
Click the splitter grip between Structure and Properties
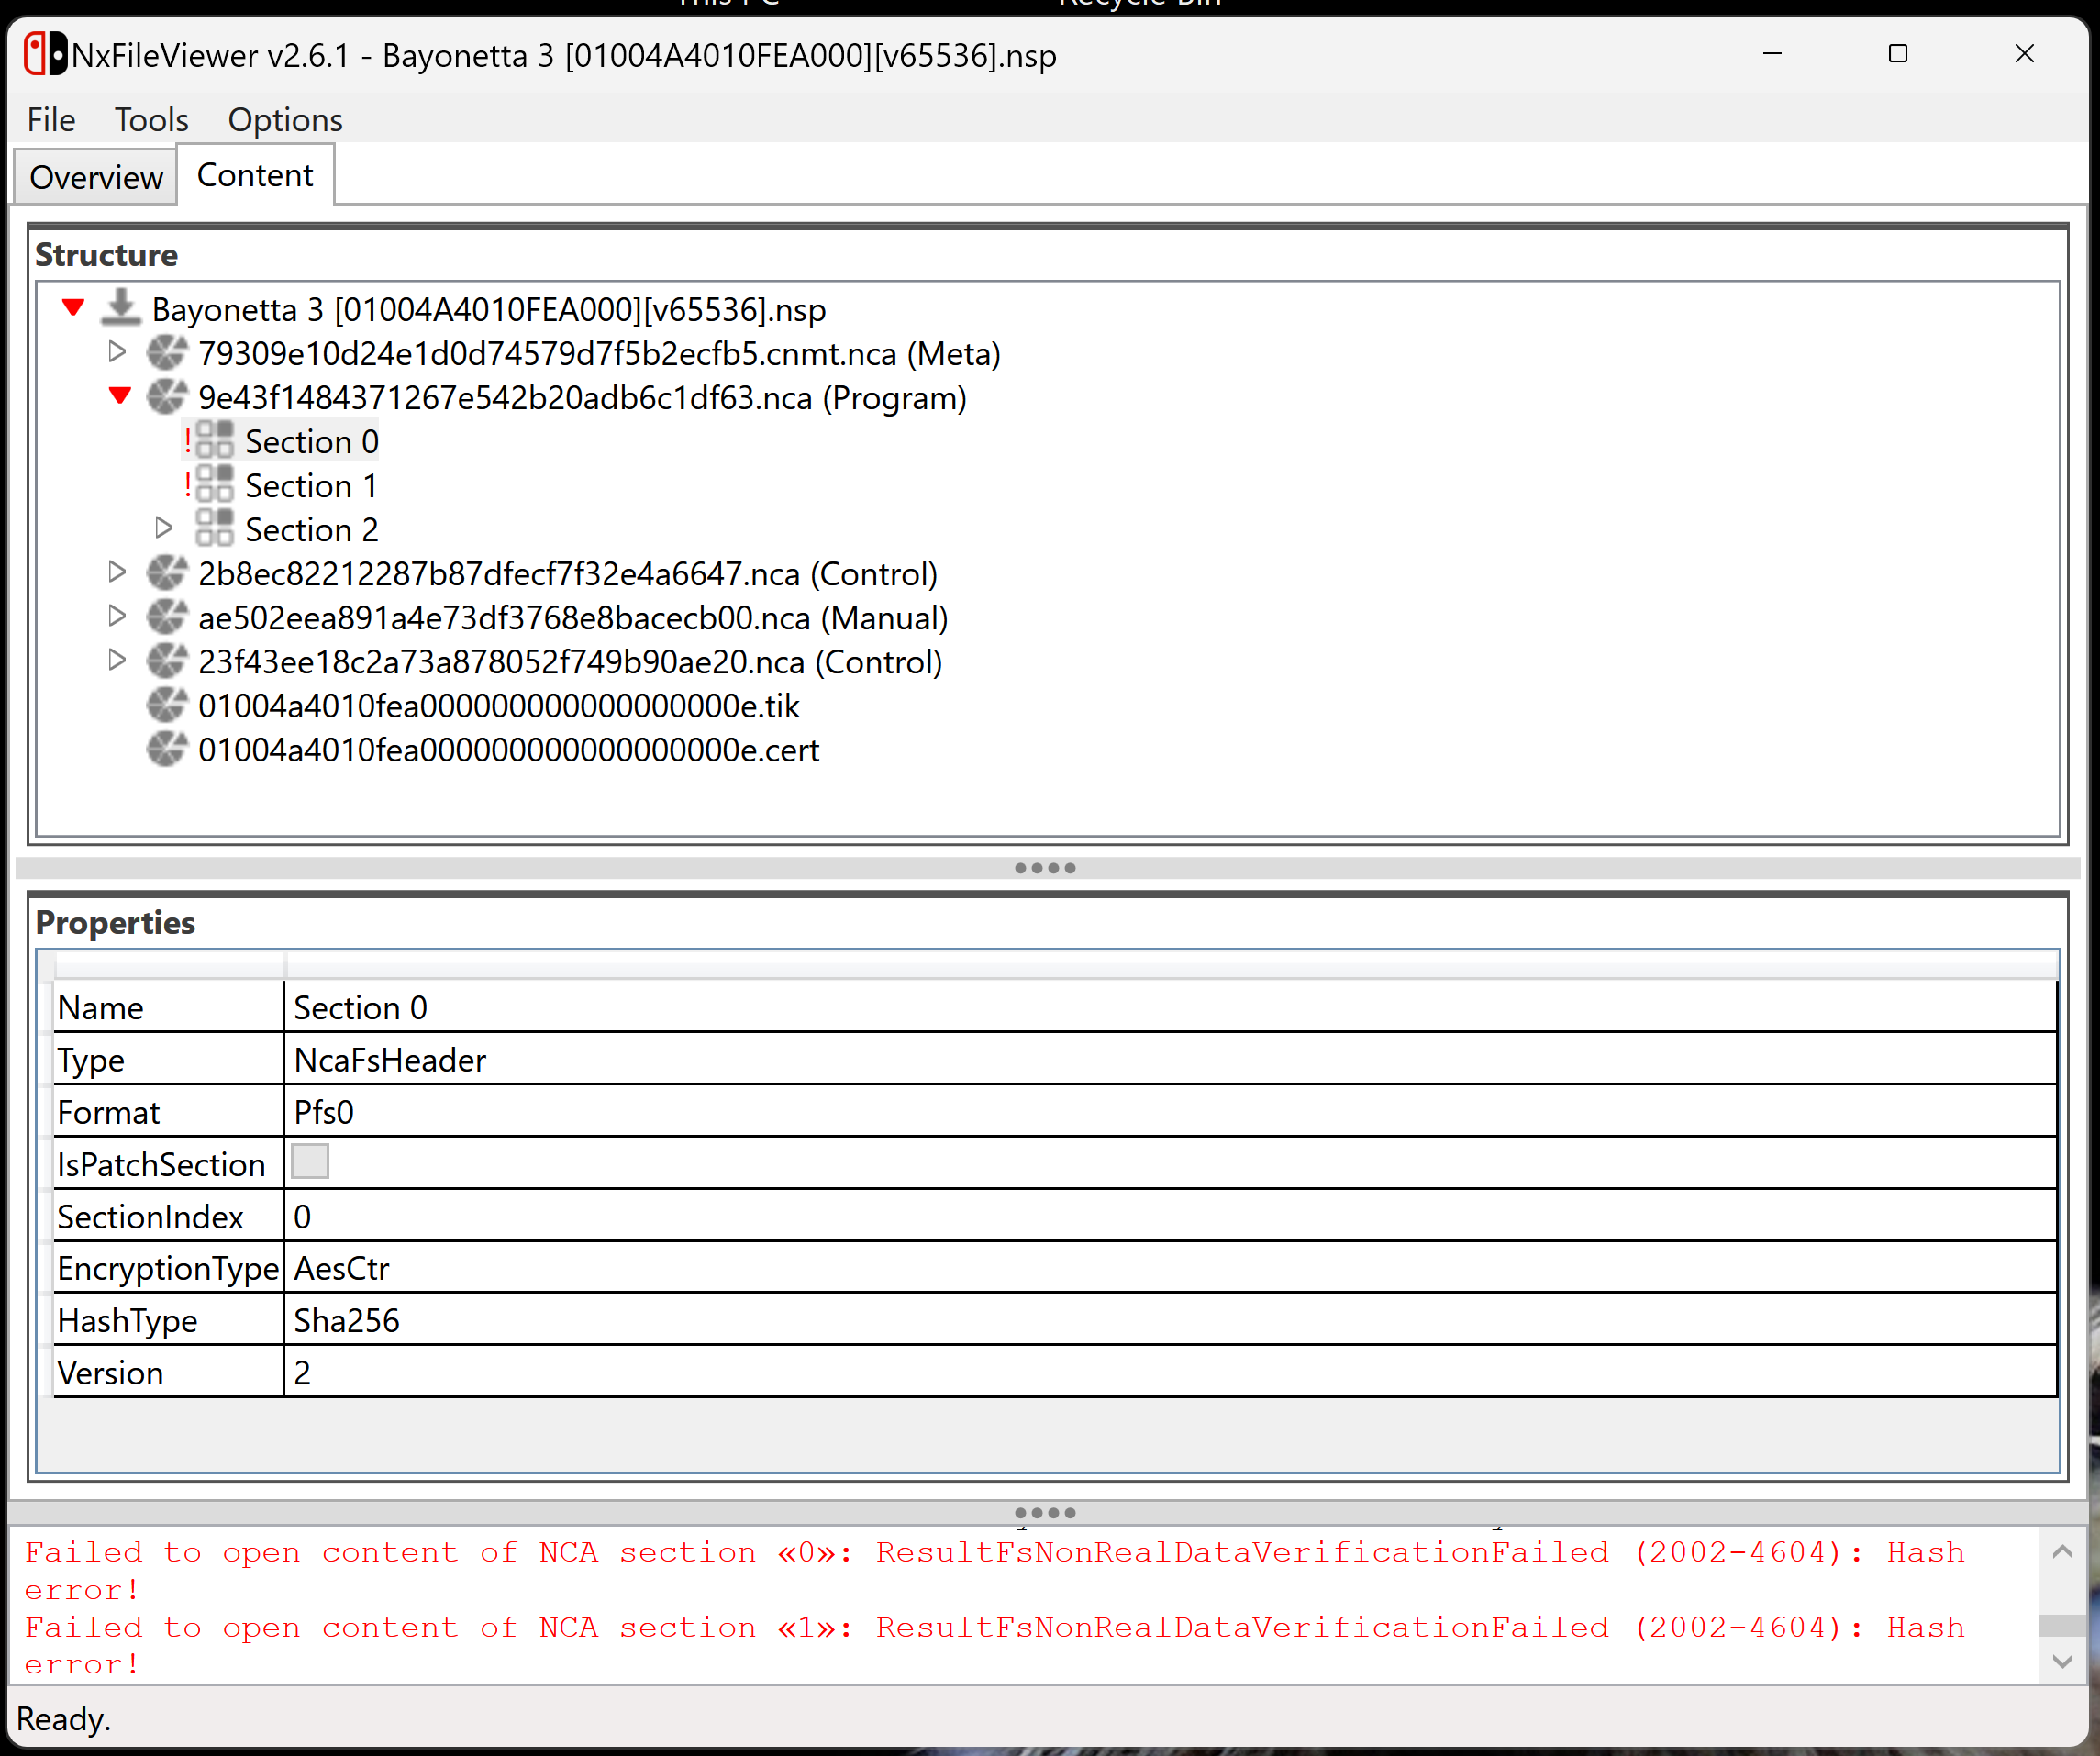tap(1045, 868)
